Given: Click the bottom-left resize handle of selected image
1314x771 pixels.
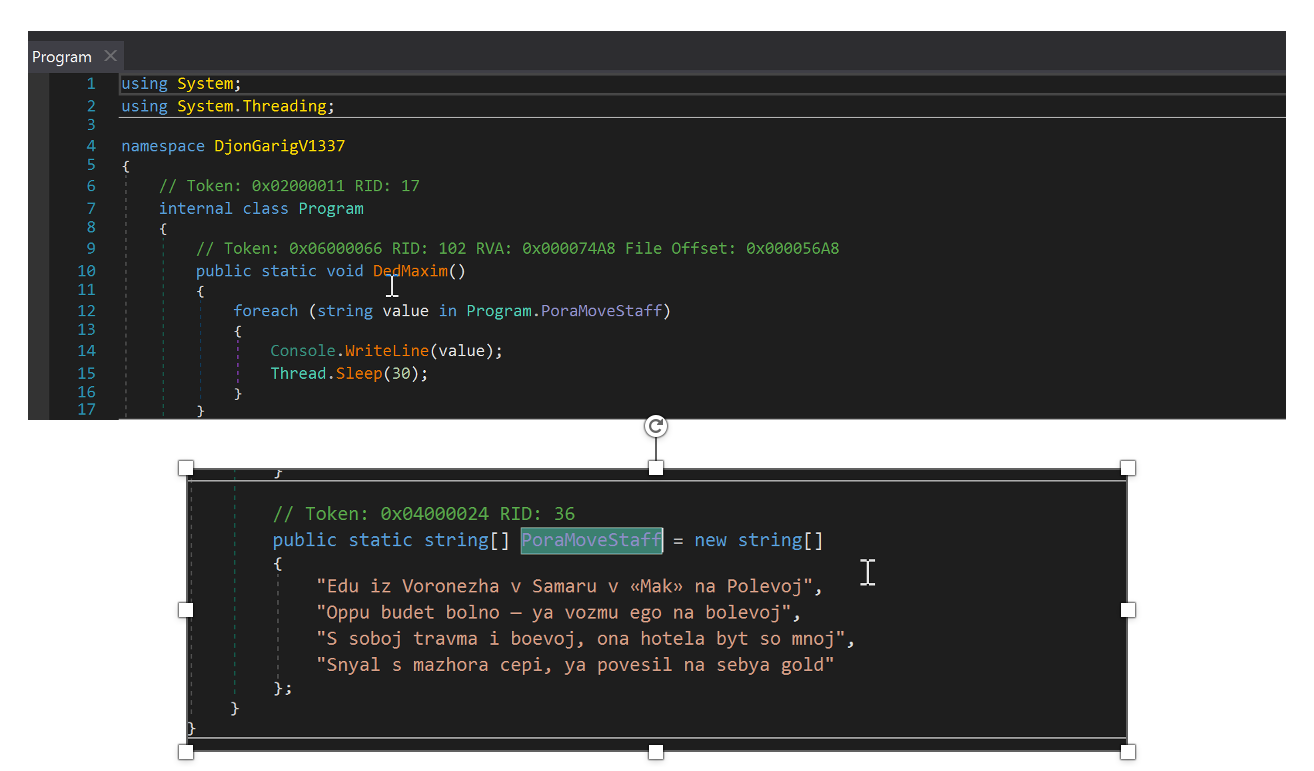Looking at the screenshot, I should (x=185, y=751).
